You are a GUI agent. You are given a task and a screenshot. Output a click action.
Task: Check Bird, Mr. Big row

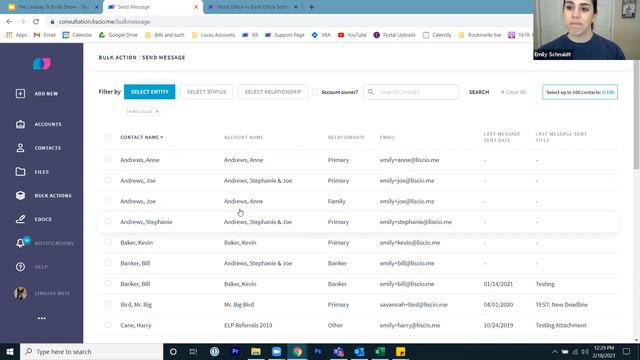pyautogui.click(x=108, y=304)
